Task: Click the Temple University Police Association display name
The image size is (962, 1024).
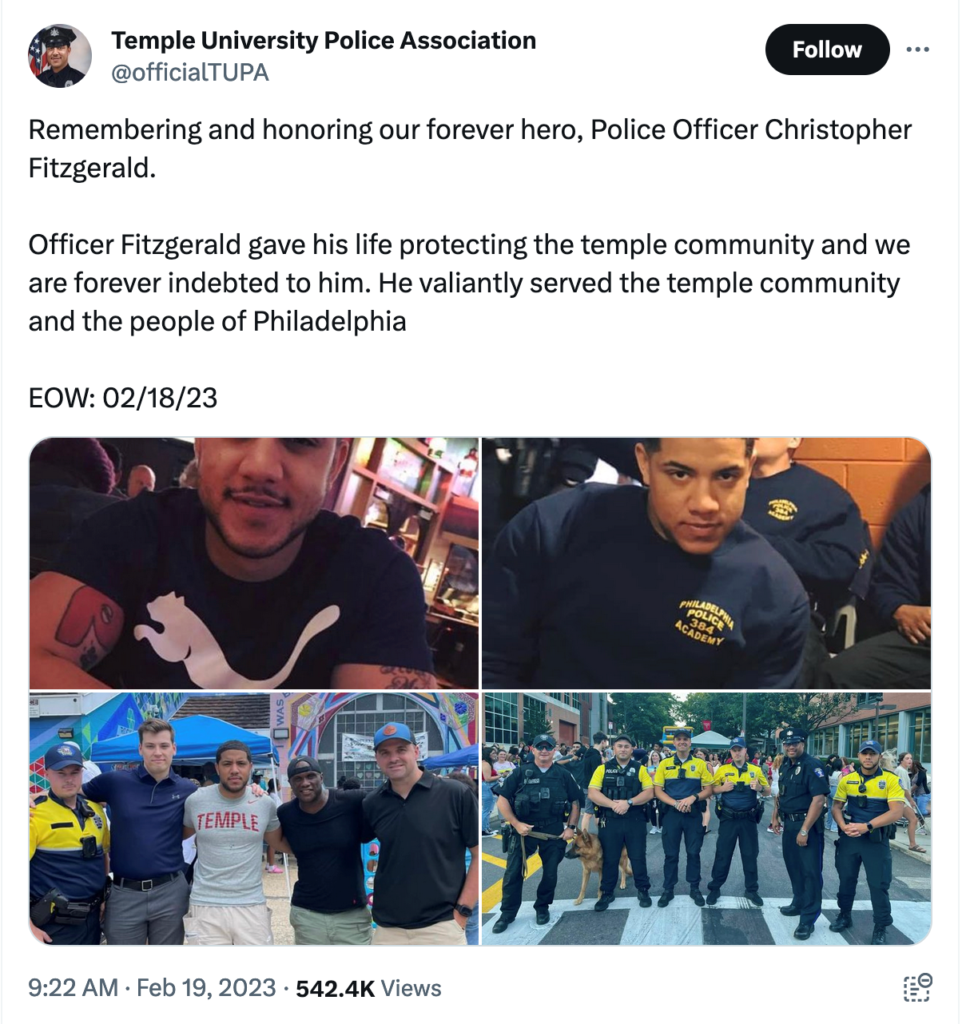Action: (324, 40)
